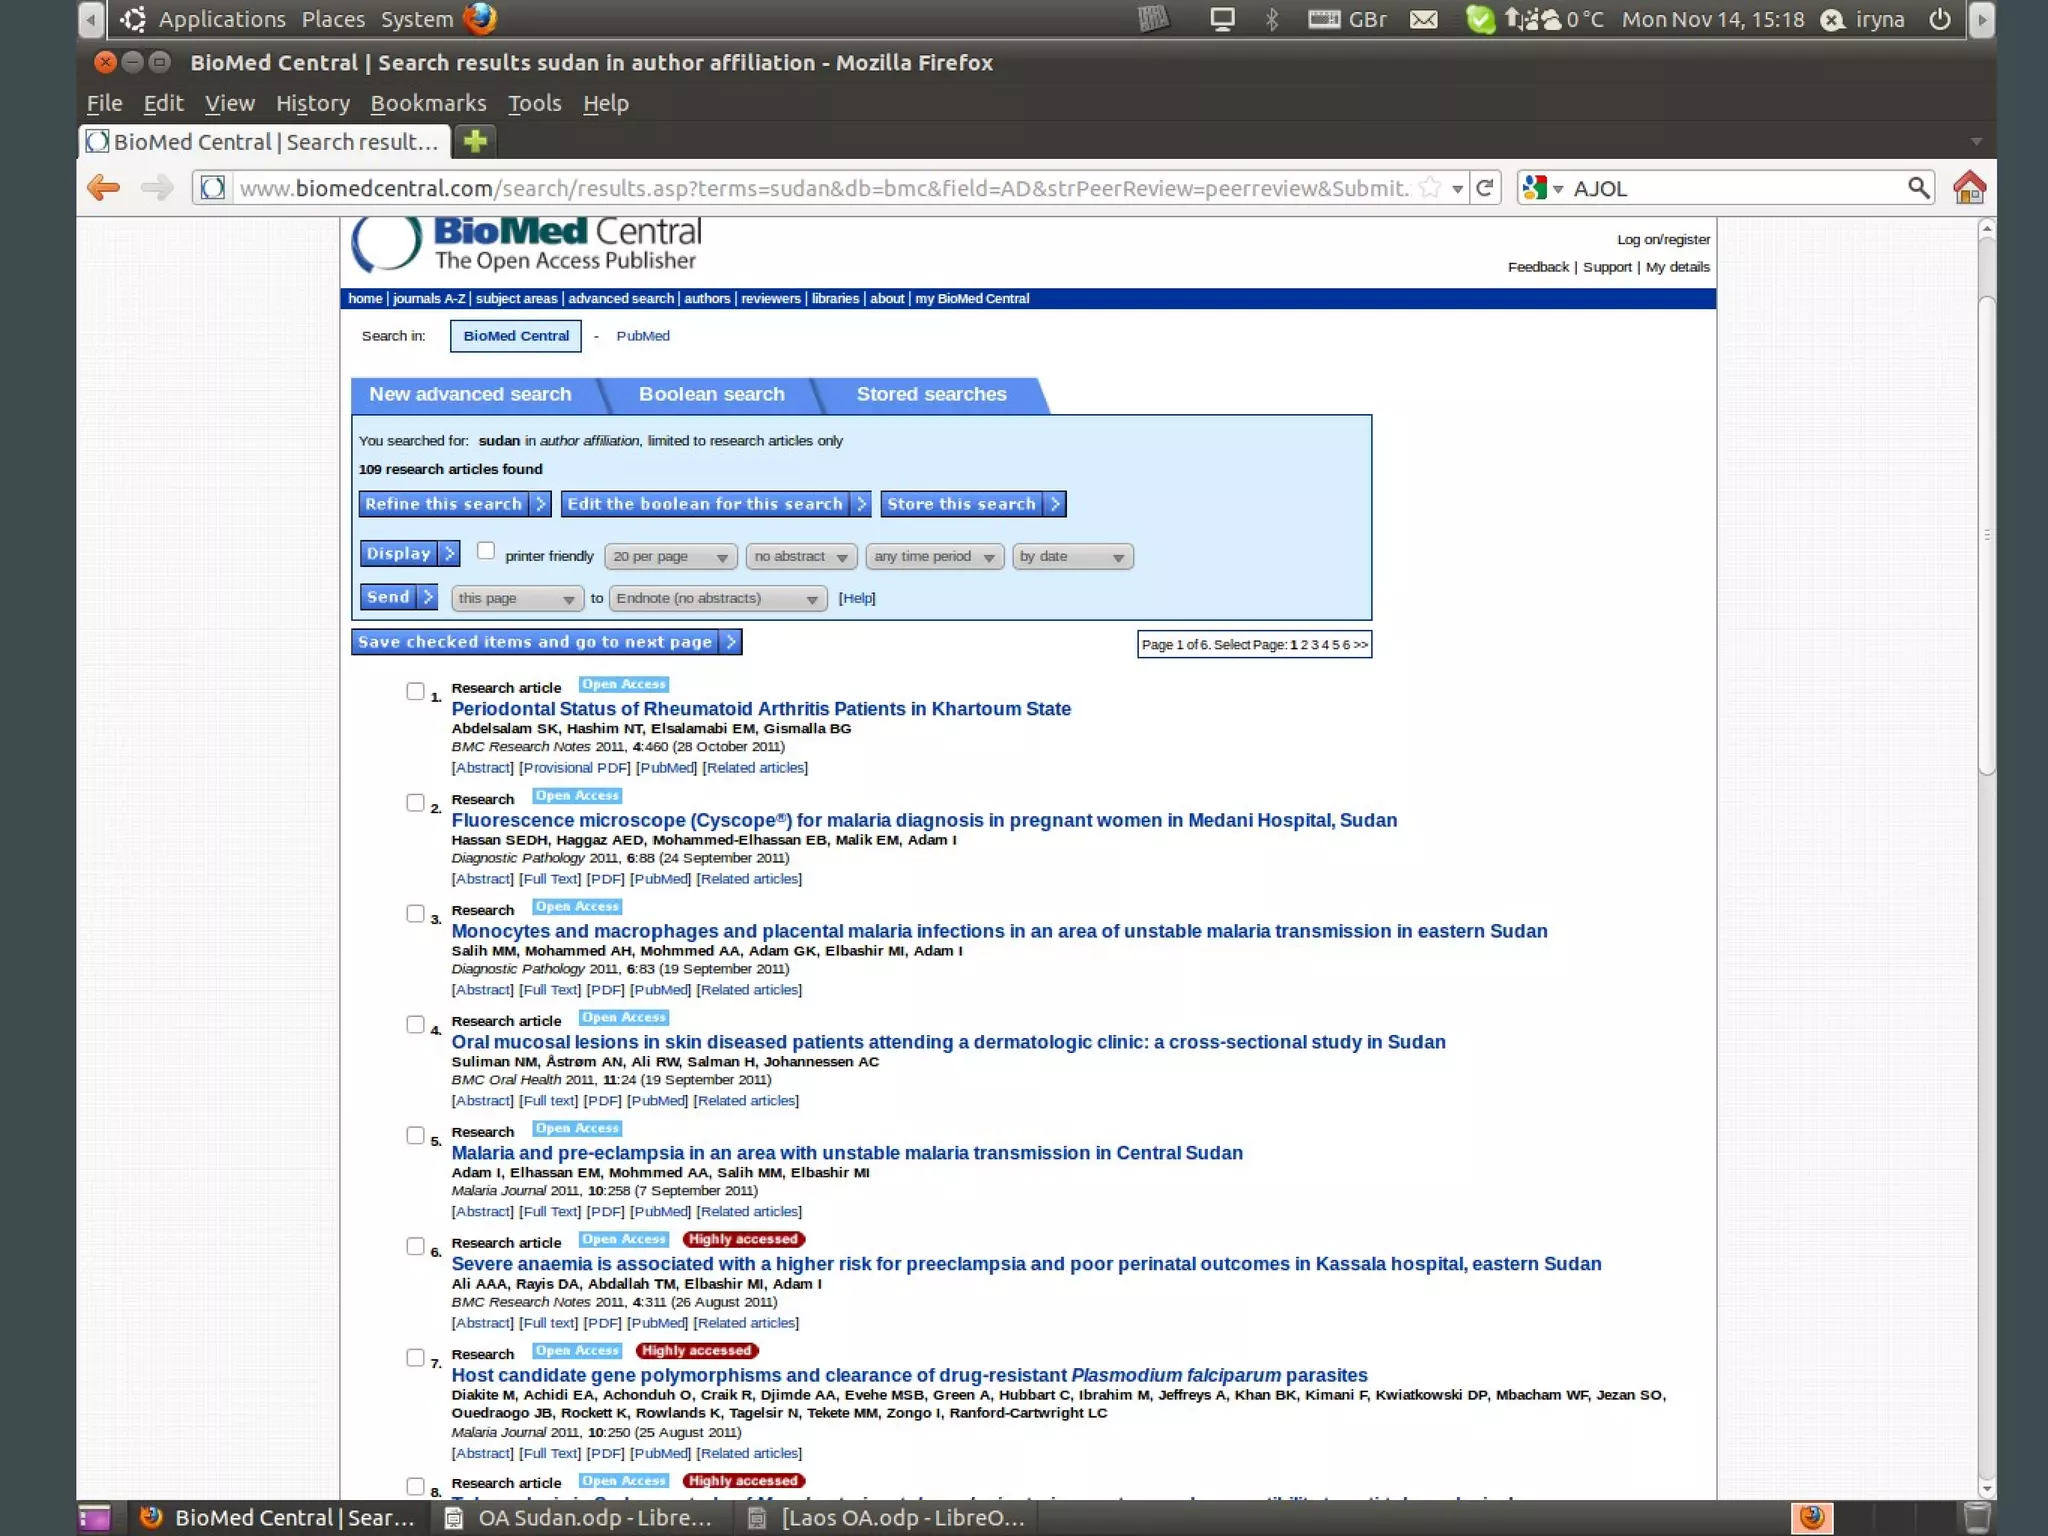Click the browser back arrow icon
The image size is (2048, 1536).
click(x=103, y=188)
